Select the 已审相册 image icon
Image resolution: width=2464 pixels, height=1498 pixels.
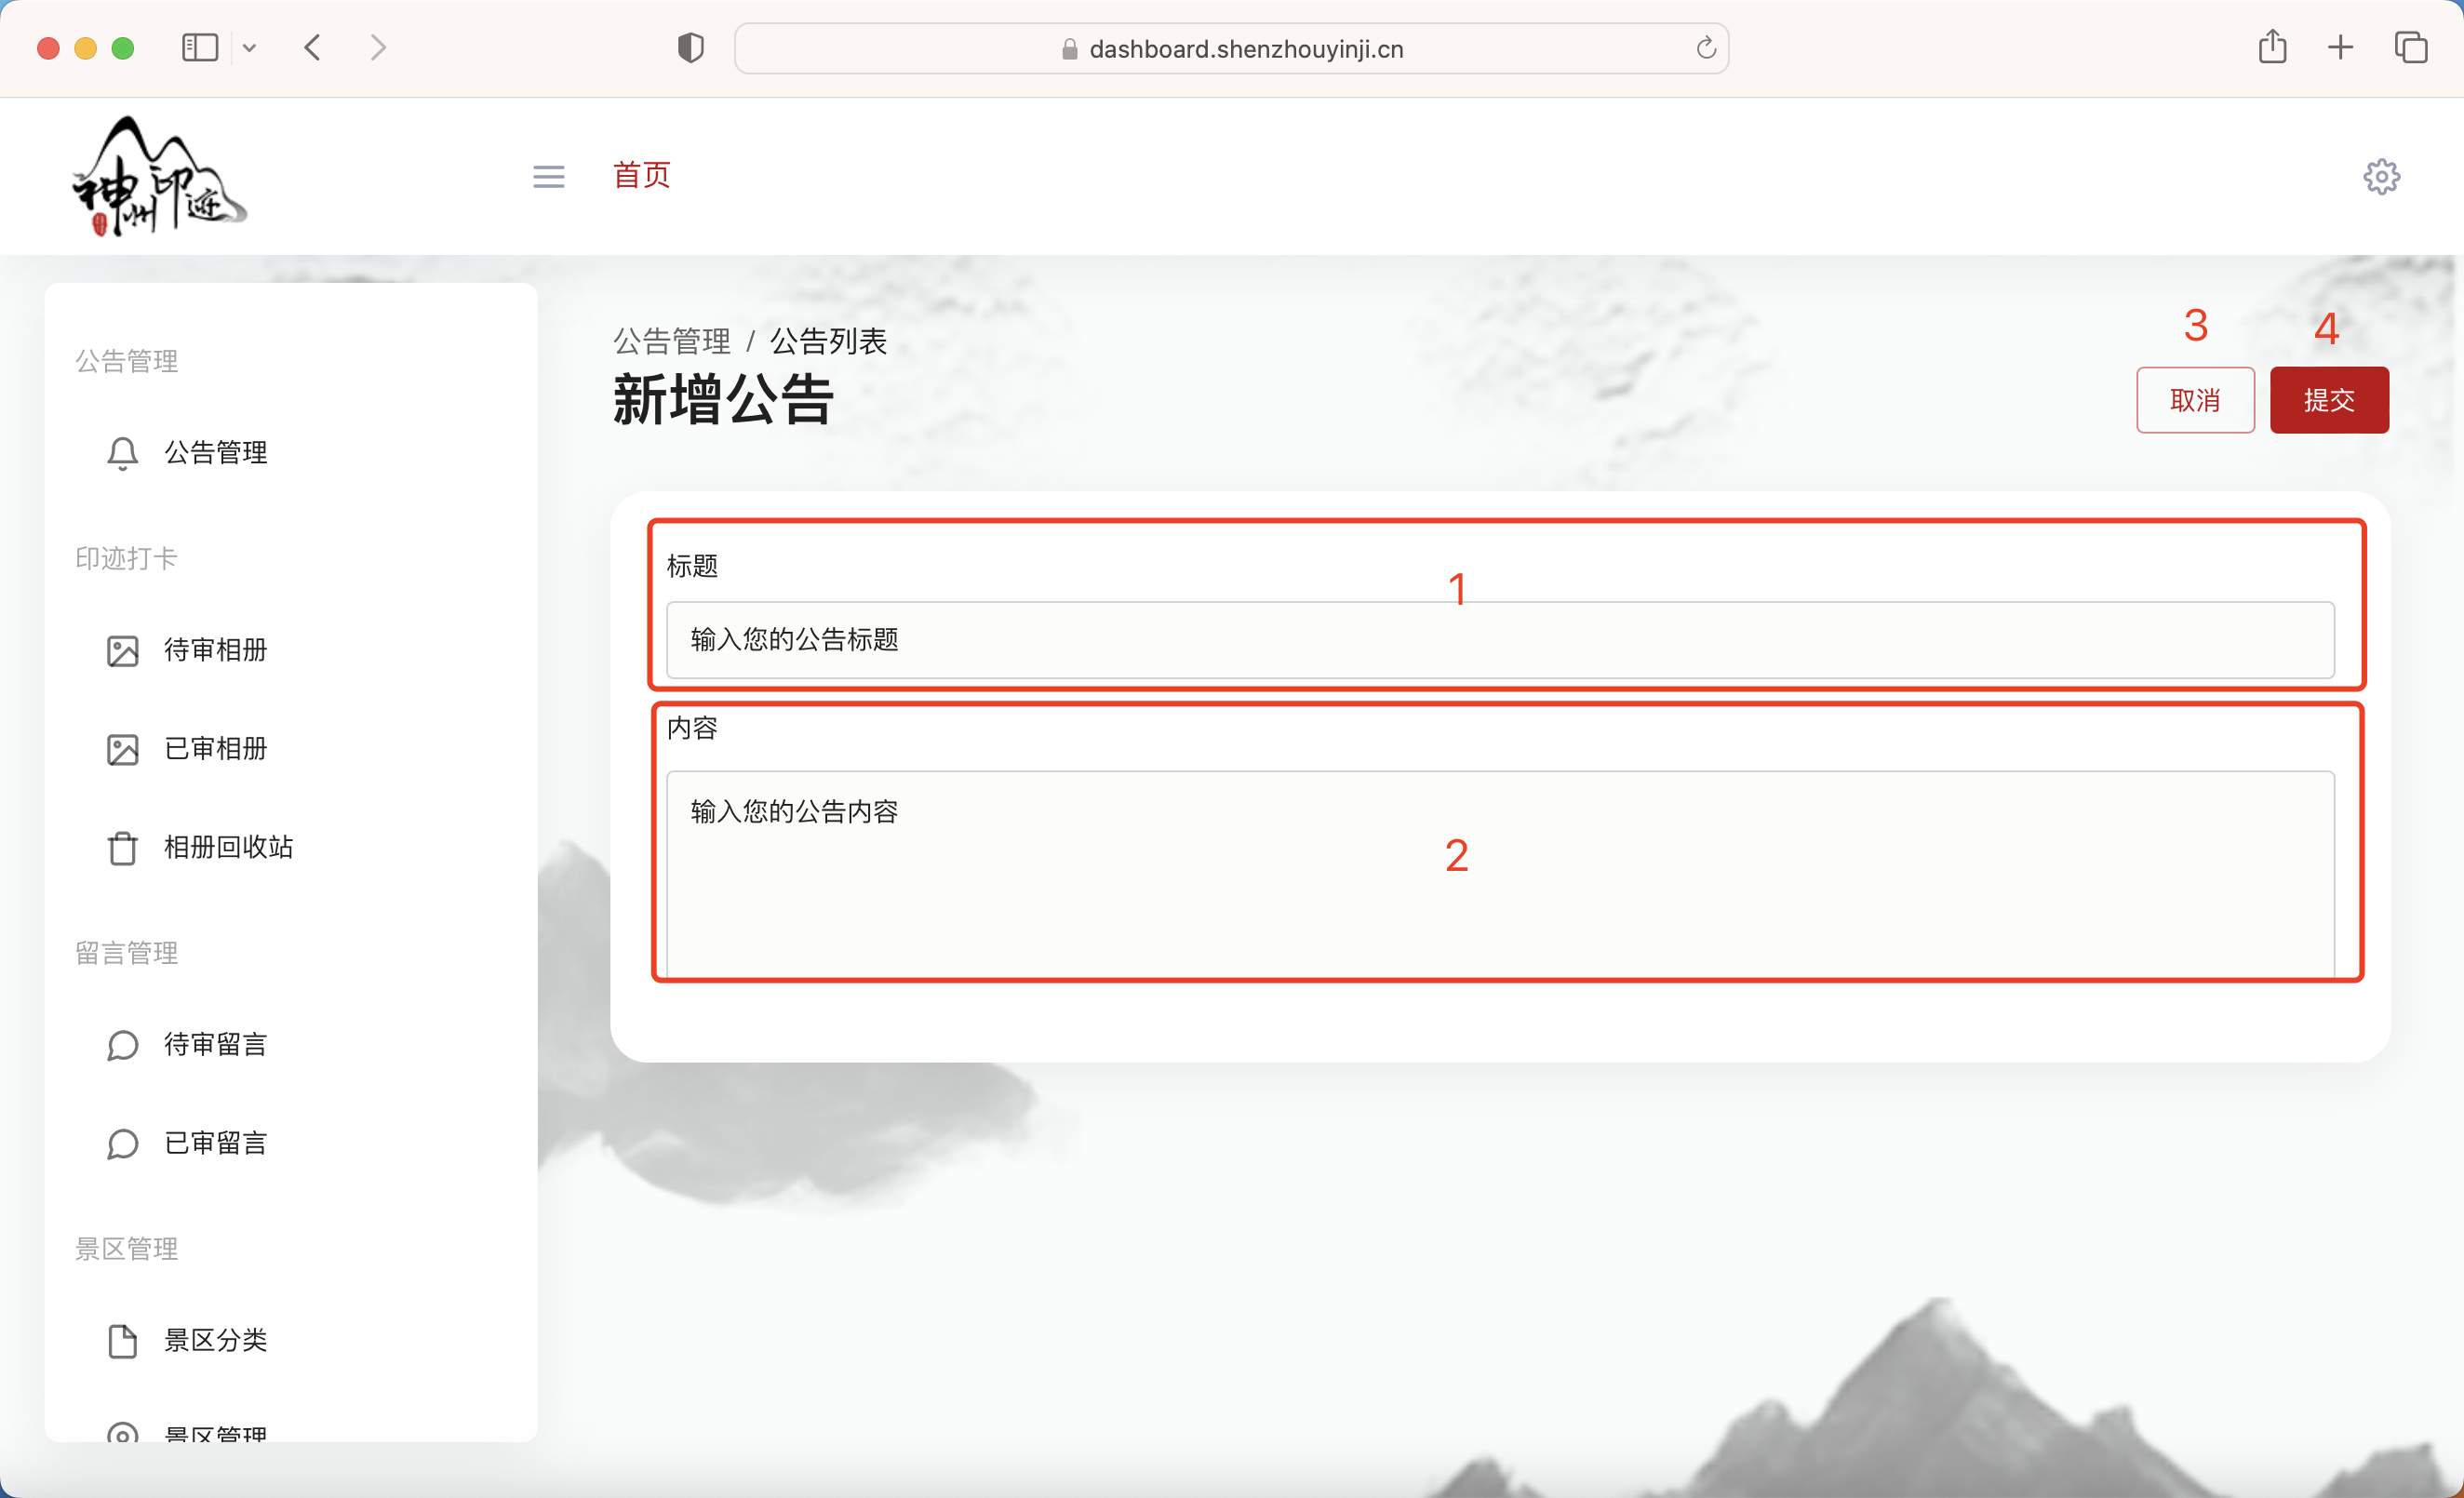[x=122, y=748]
